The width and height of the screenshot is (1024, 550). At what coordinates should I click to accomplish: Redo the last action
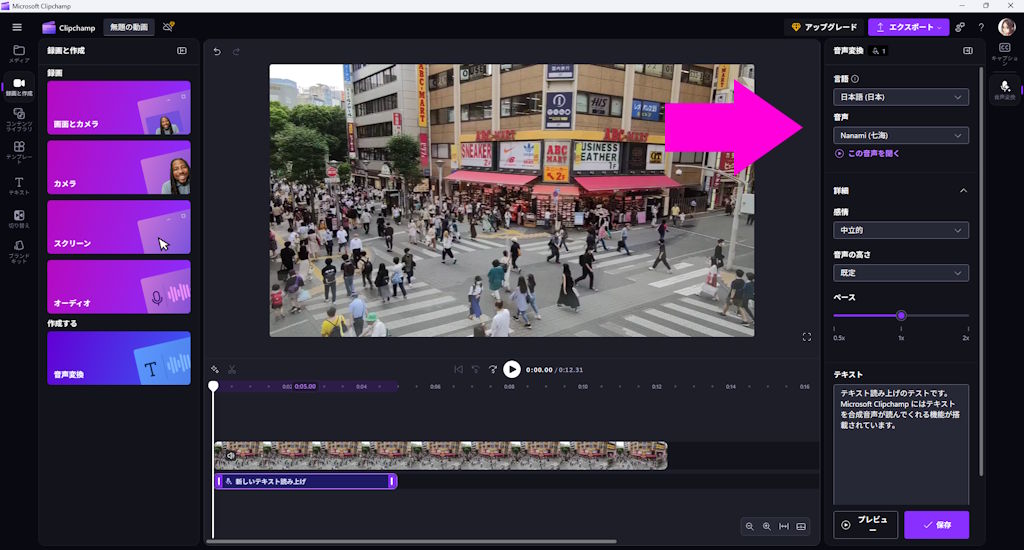pos(236,52)
